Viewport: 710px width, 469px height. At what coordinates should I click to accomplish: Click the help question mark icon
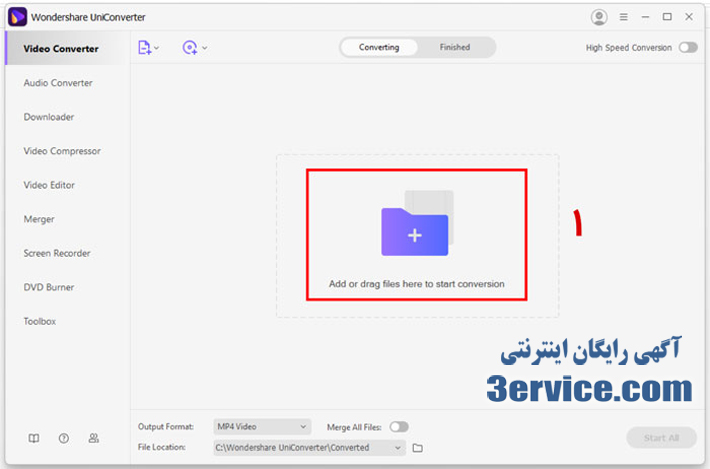click(x=64, y=438)
